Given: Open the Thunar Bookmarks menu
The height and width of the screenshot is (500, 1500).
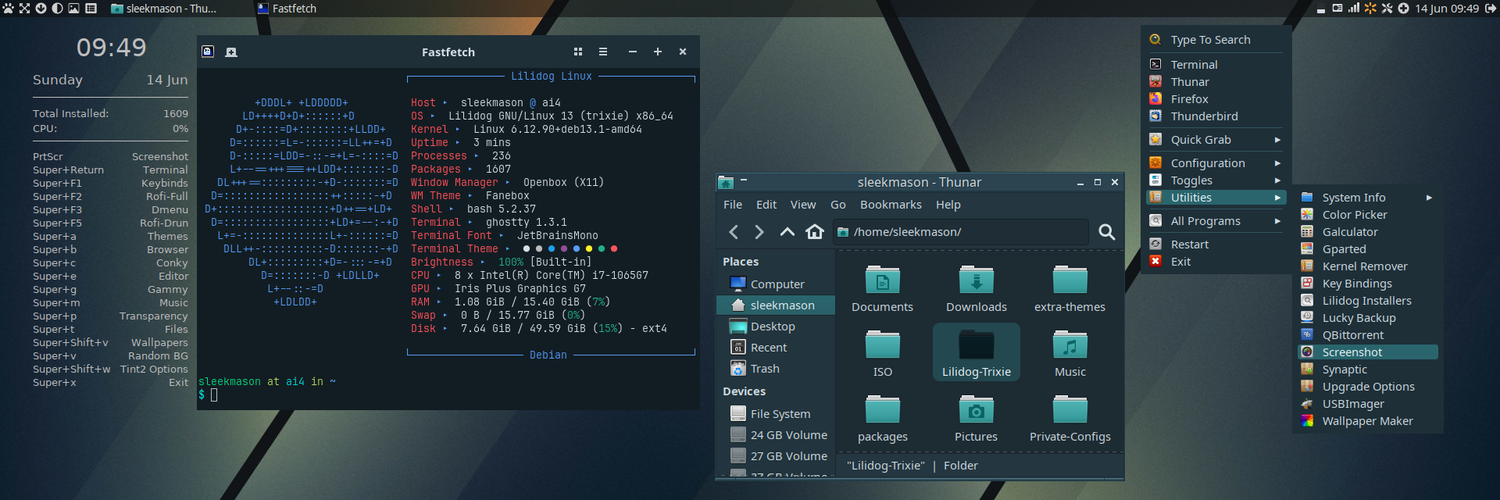Looking at the screenshot, I should coord(890,204).
